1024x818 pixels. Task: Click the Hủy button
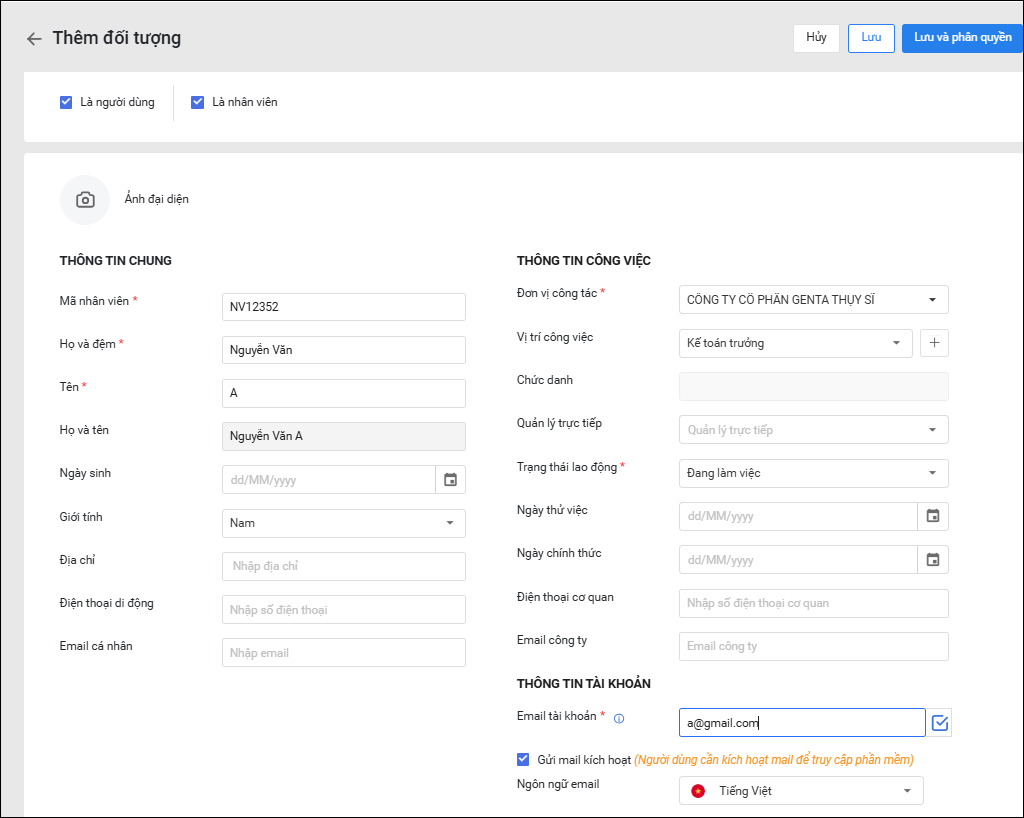(x=816, y=38)
